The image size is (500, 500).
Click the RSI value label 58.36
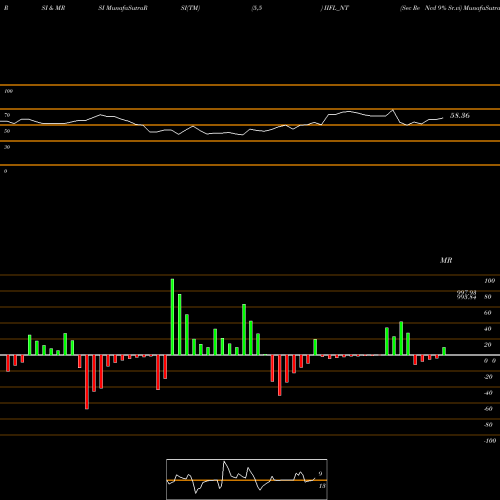tap(460, 116)
